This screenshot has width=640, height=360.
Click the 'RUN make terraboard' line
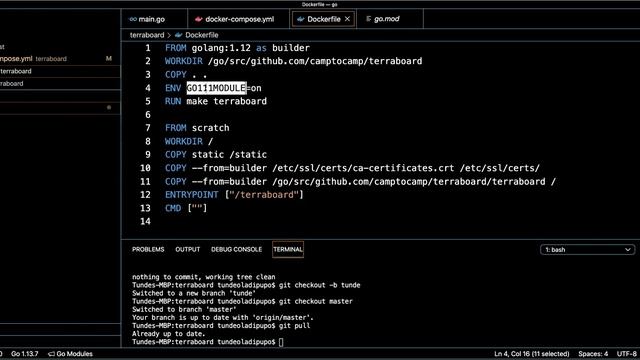(216, 101)
